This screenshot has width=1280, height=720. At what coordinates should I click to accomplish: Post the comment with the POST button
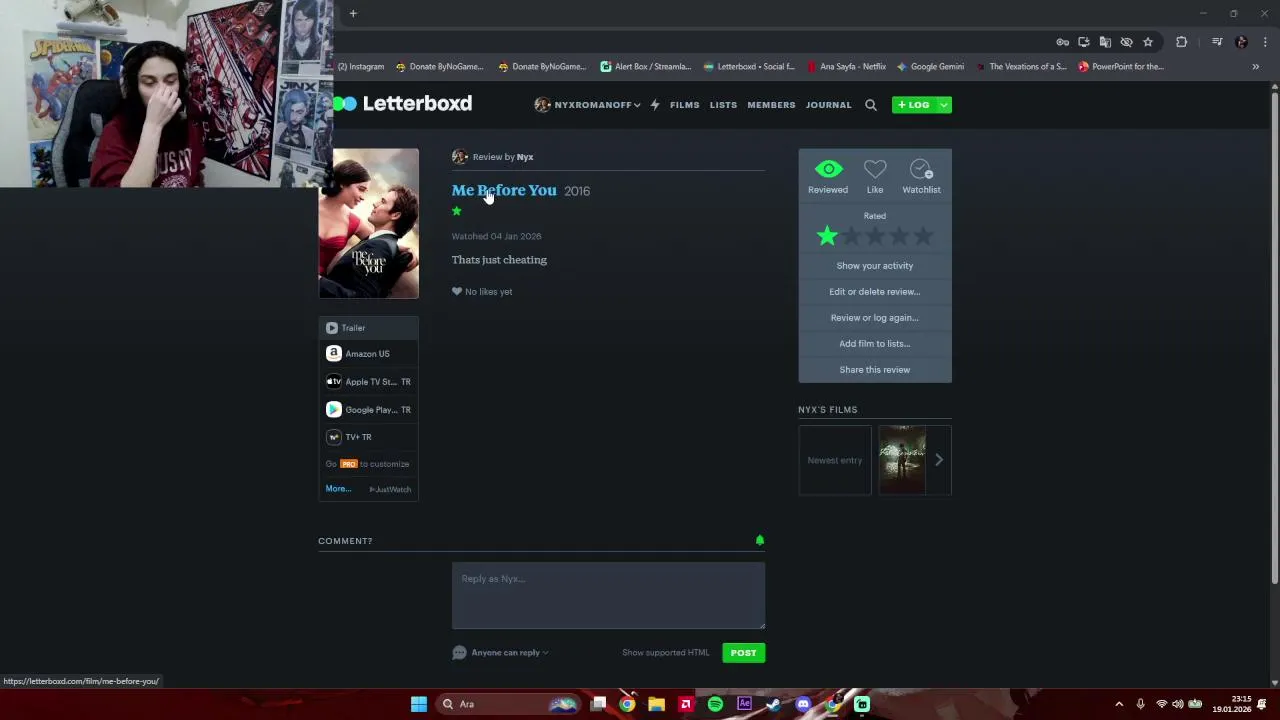click(x=743, y=653)
